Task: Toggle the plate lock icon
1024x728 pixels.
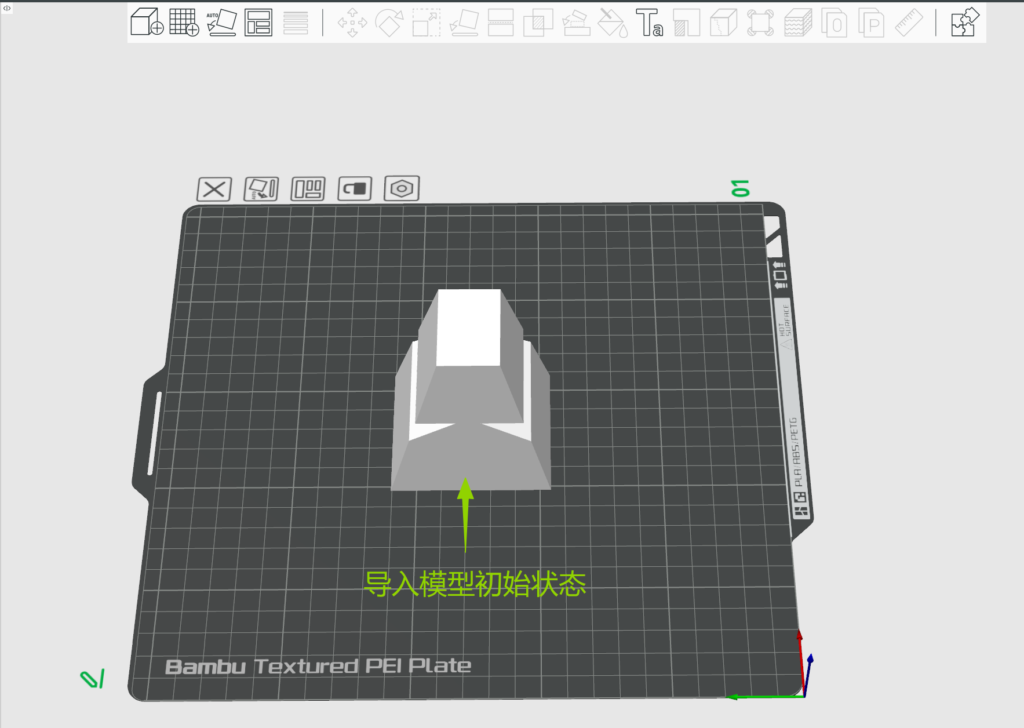Action: (x=356, y=188)
